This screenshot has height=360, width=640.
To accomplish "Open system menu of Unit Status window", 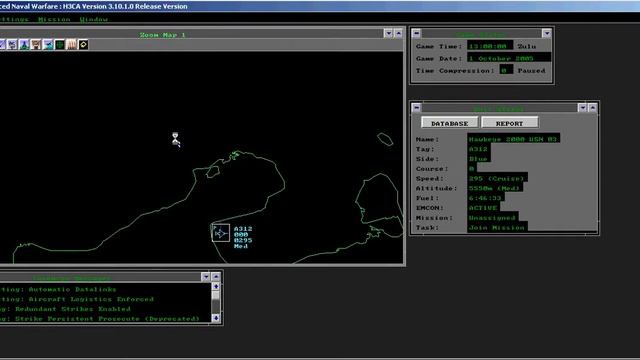I will click(x=416, y=108).
